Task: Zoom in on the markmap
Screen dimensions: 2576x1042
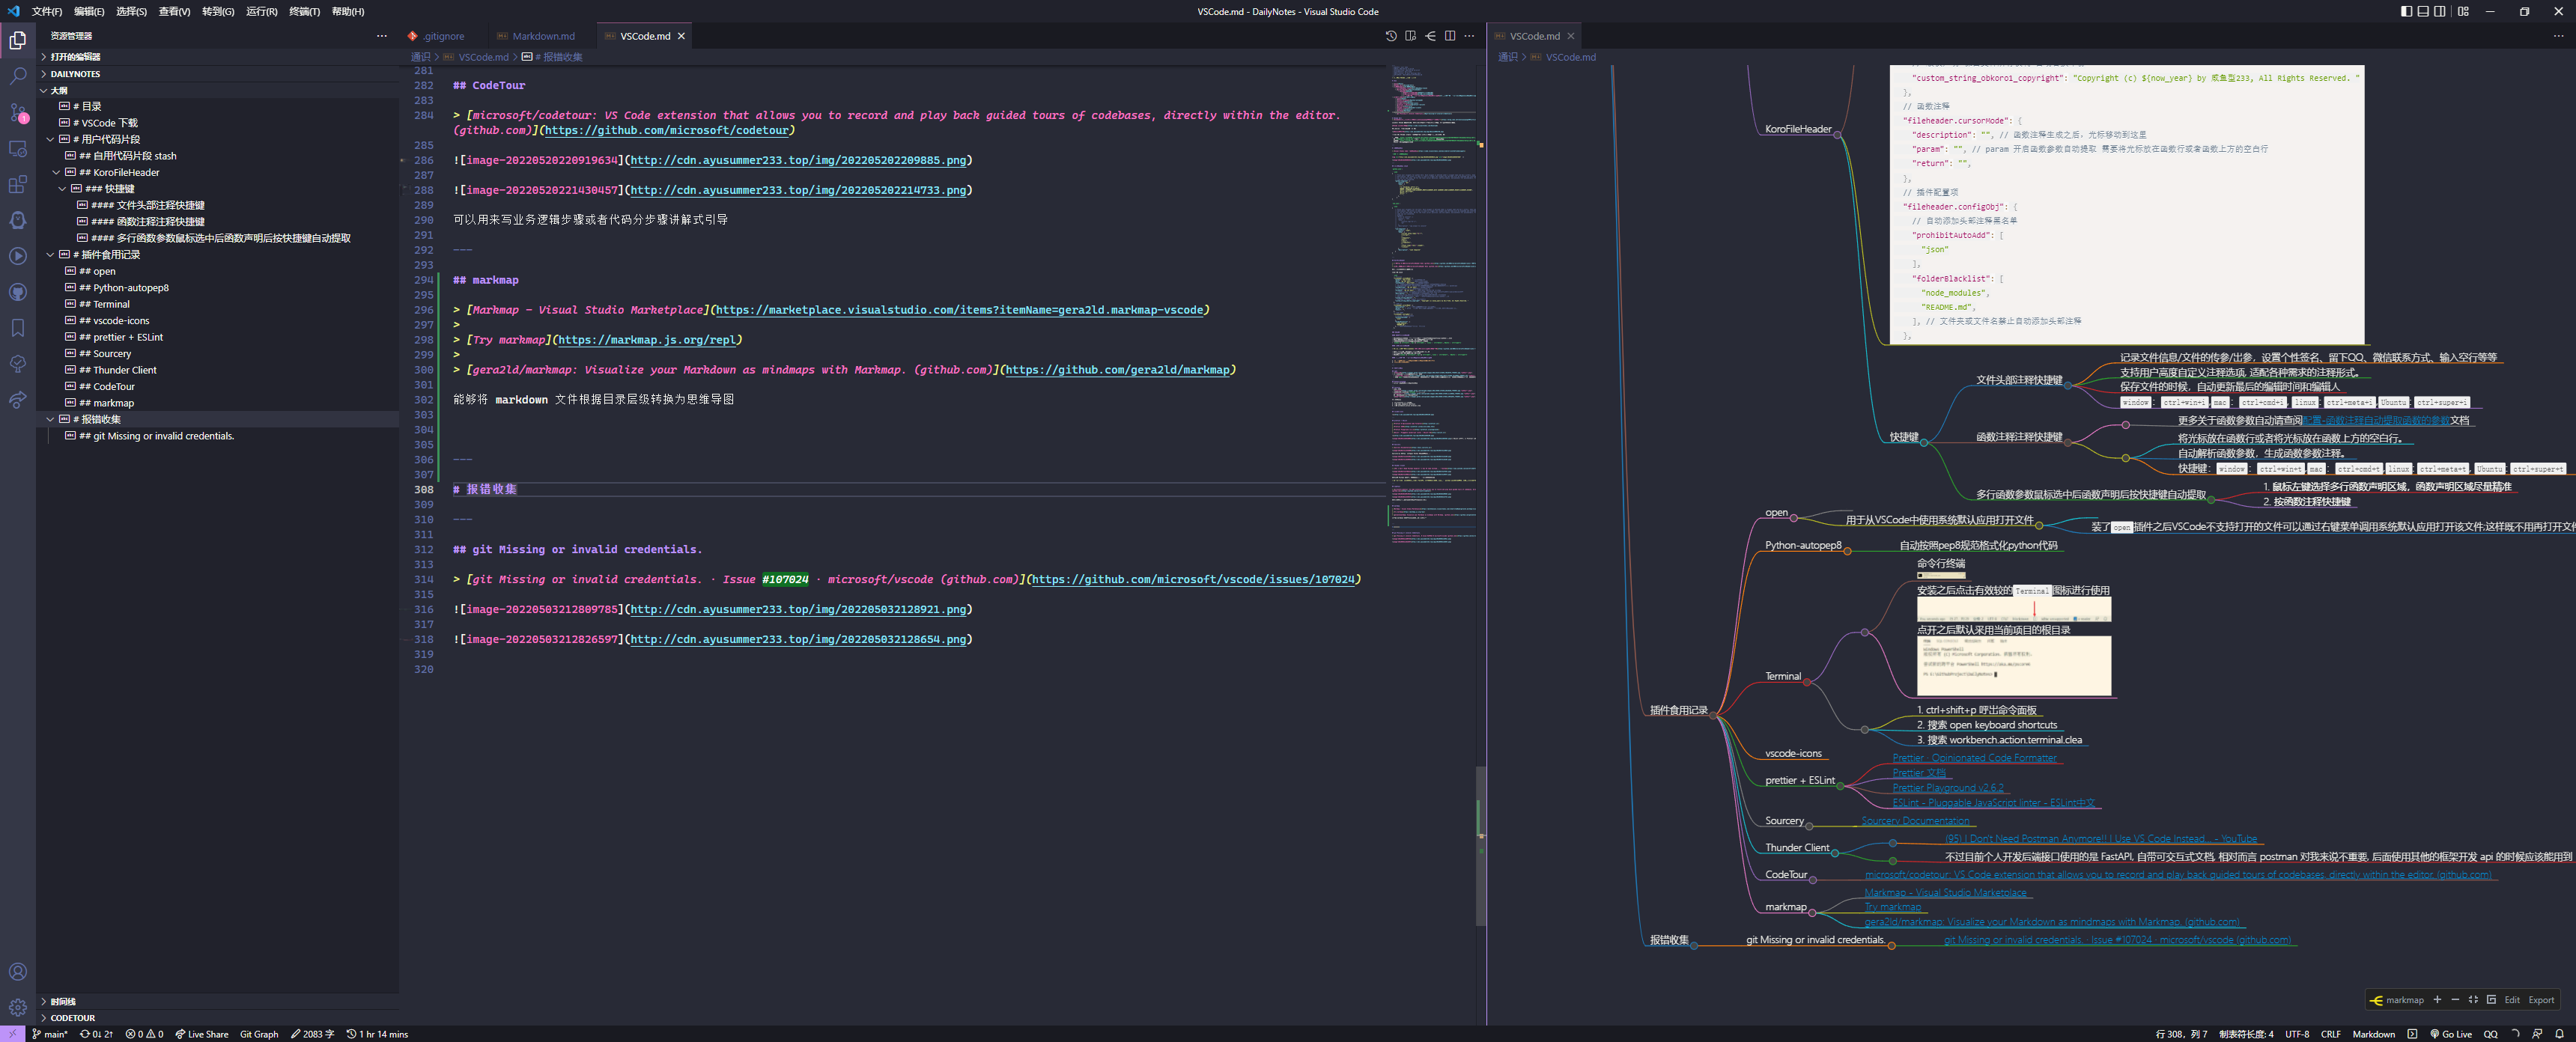Action: pos(2437,1000)
